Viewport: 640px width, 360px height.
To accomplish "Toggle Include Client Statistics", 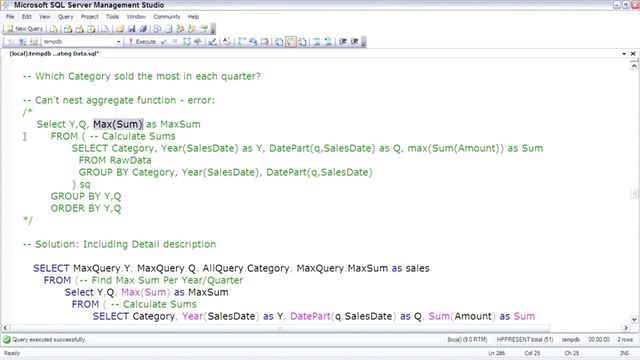I will pyautogui.click(x=253, y=42).
